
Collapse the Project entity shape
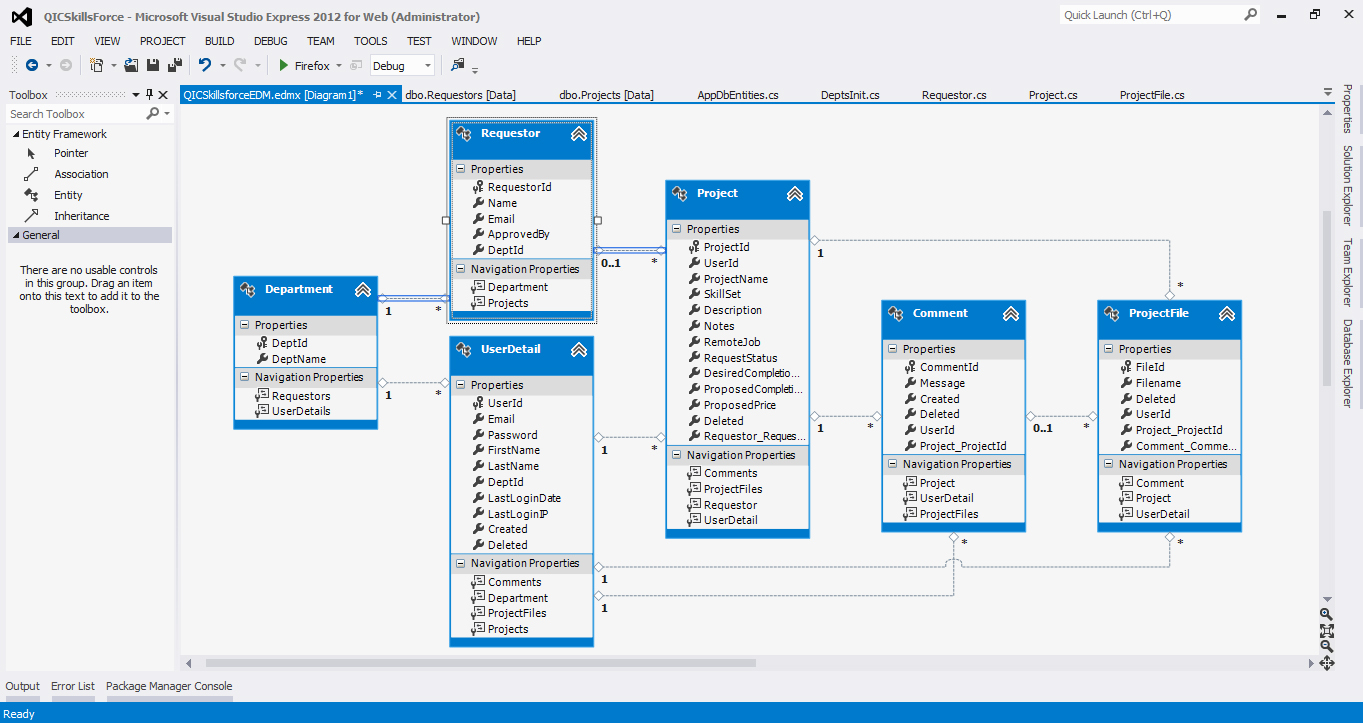[794, 194]
